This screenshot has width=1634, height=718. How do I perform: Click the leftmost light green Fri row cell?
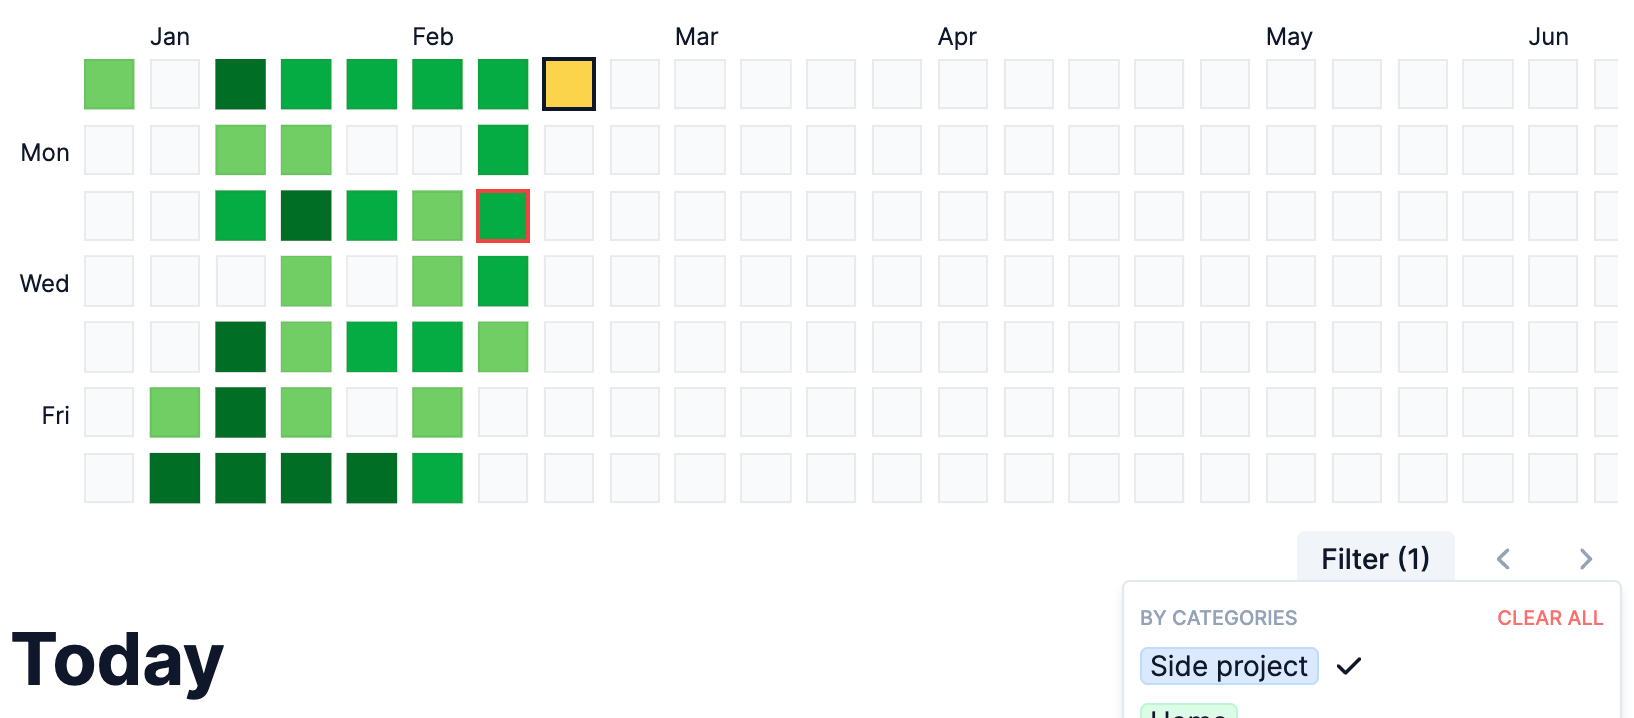[175, 413]
